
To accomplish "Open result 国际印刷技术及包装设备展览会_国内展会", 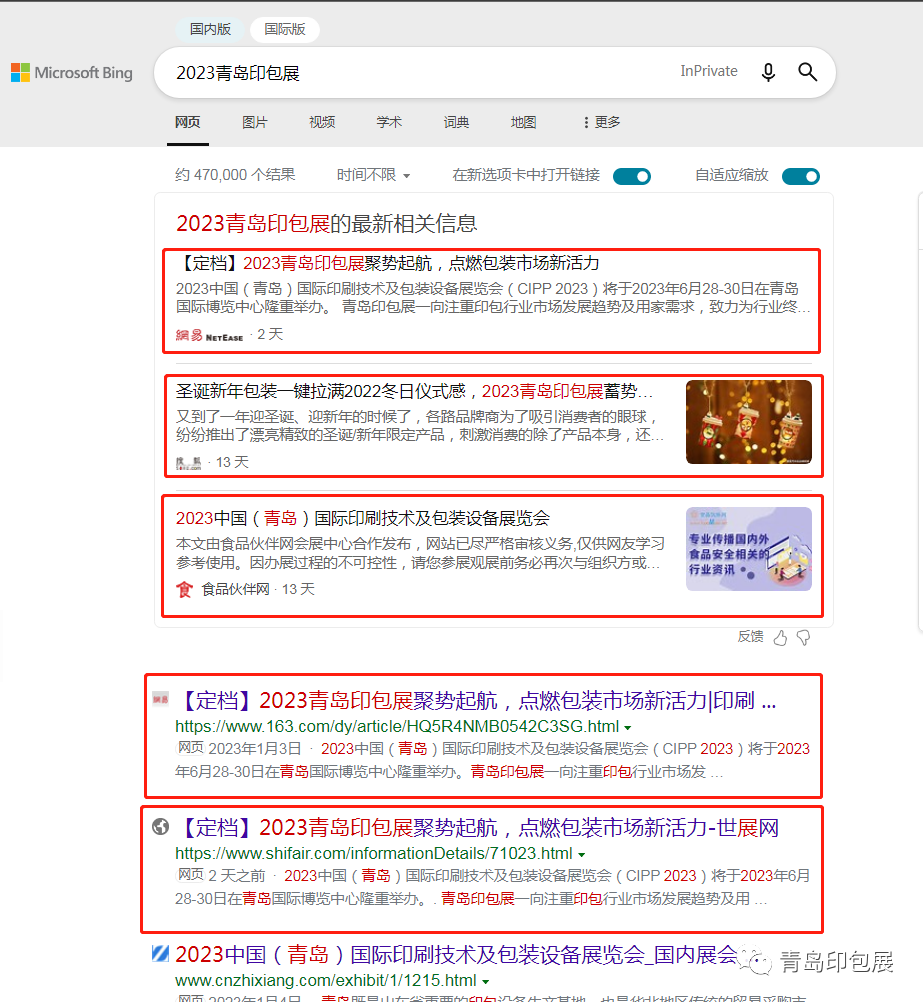I will tap(456, 955).
